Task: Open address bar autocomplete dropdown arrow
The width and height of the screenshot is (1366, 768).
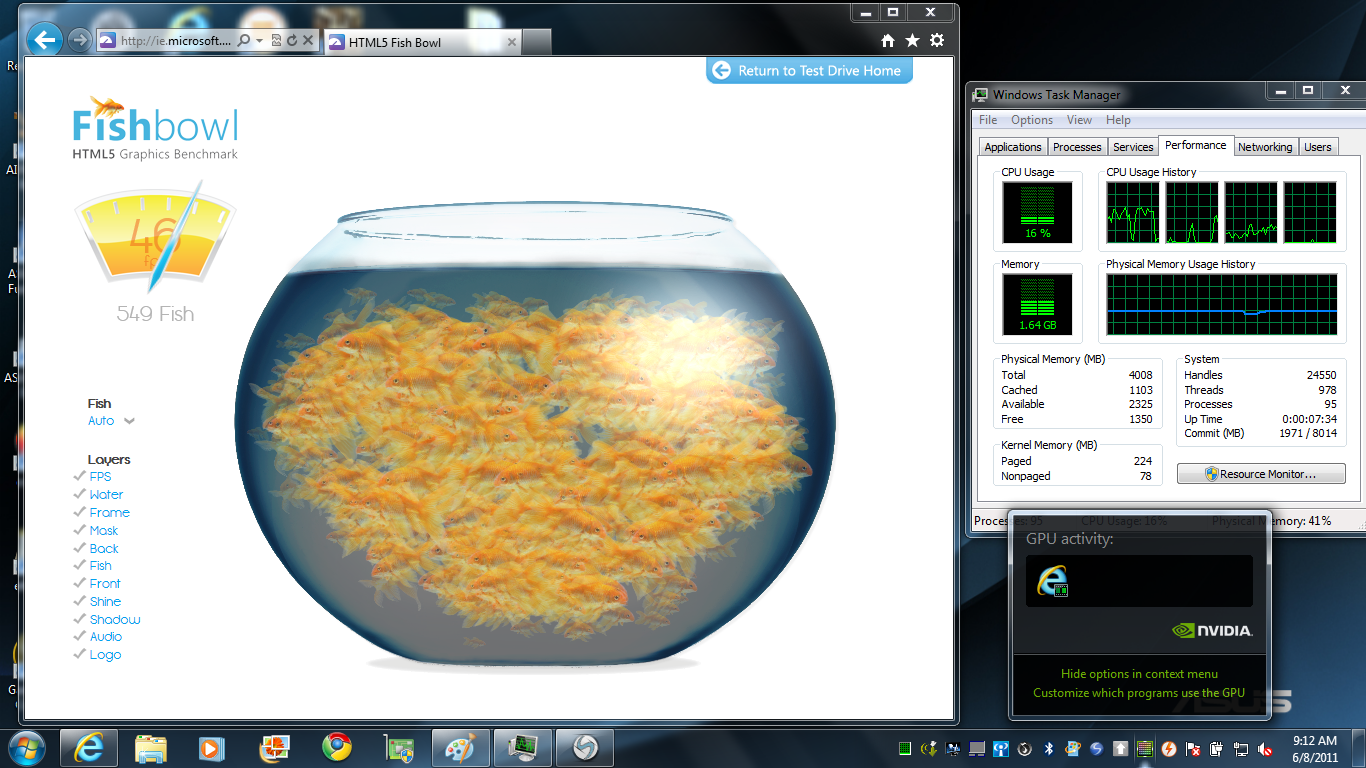Action: (x=259, y=41)
